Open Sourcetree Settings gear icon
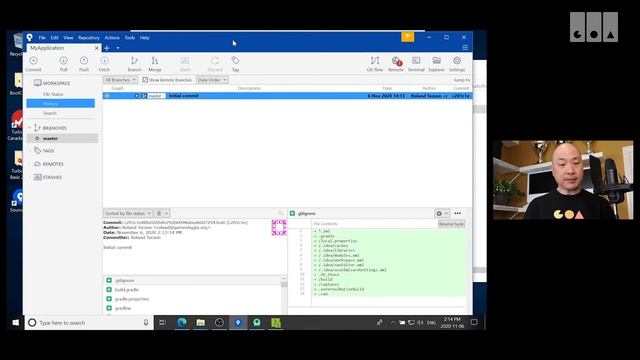The image size is (640, 360). [457, 64]
